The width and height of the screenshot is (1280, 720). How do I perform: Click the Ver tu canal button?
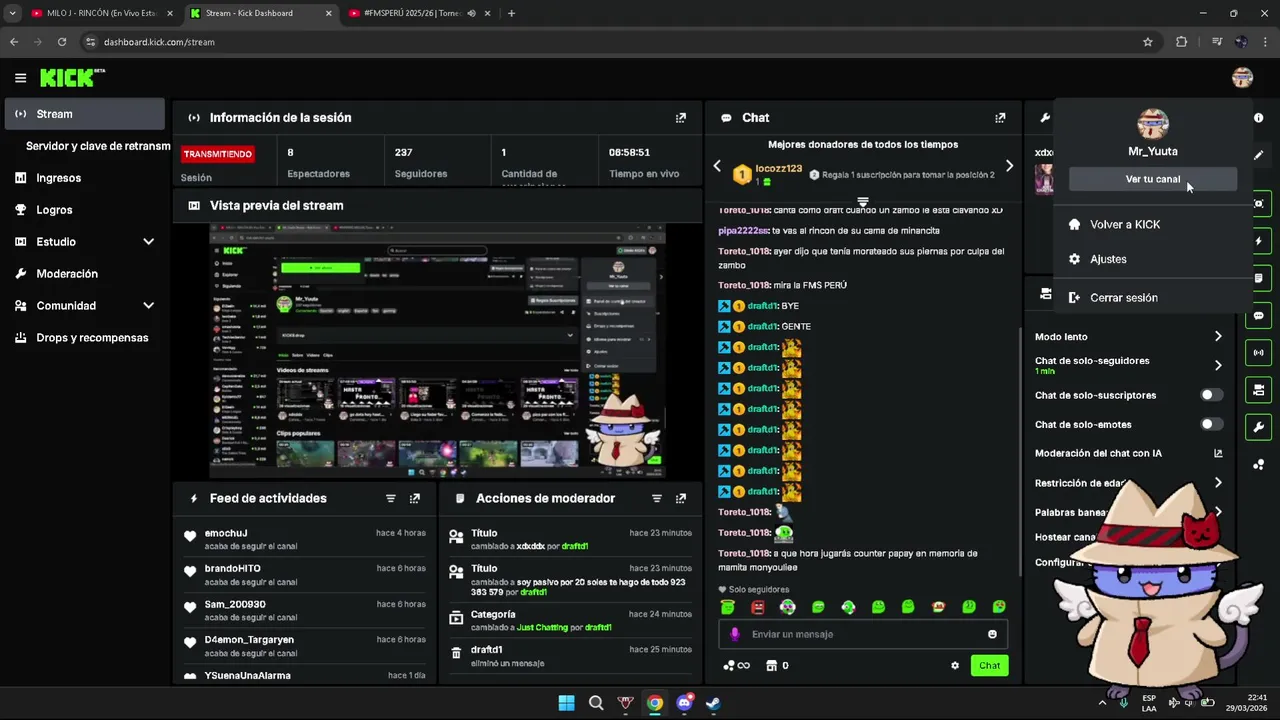pos(1153,179)
